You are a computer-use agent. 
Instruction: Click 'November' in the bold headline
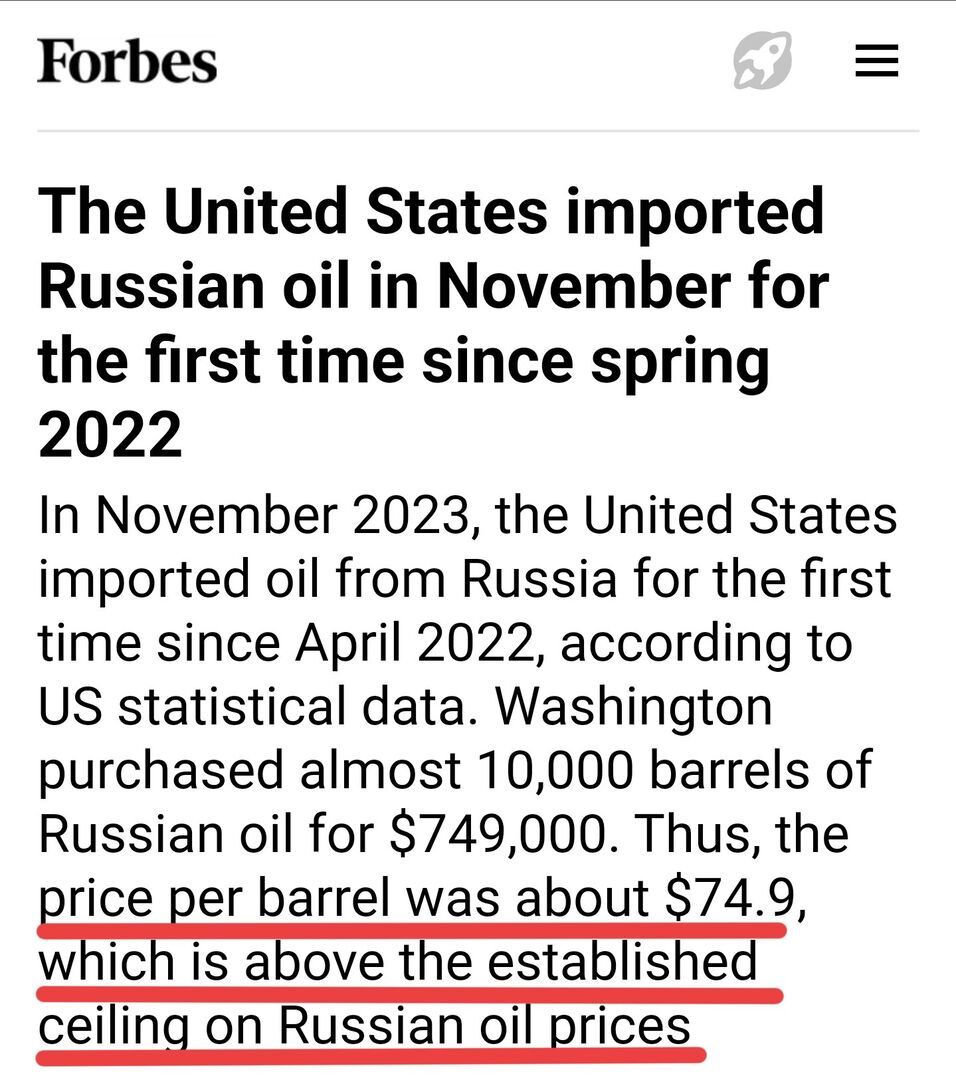(584, 286)
